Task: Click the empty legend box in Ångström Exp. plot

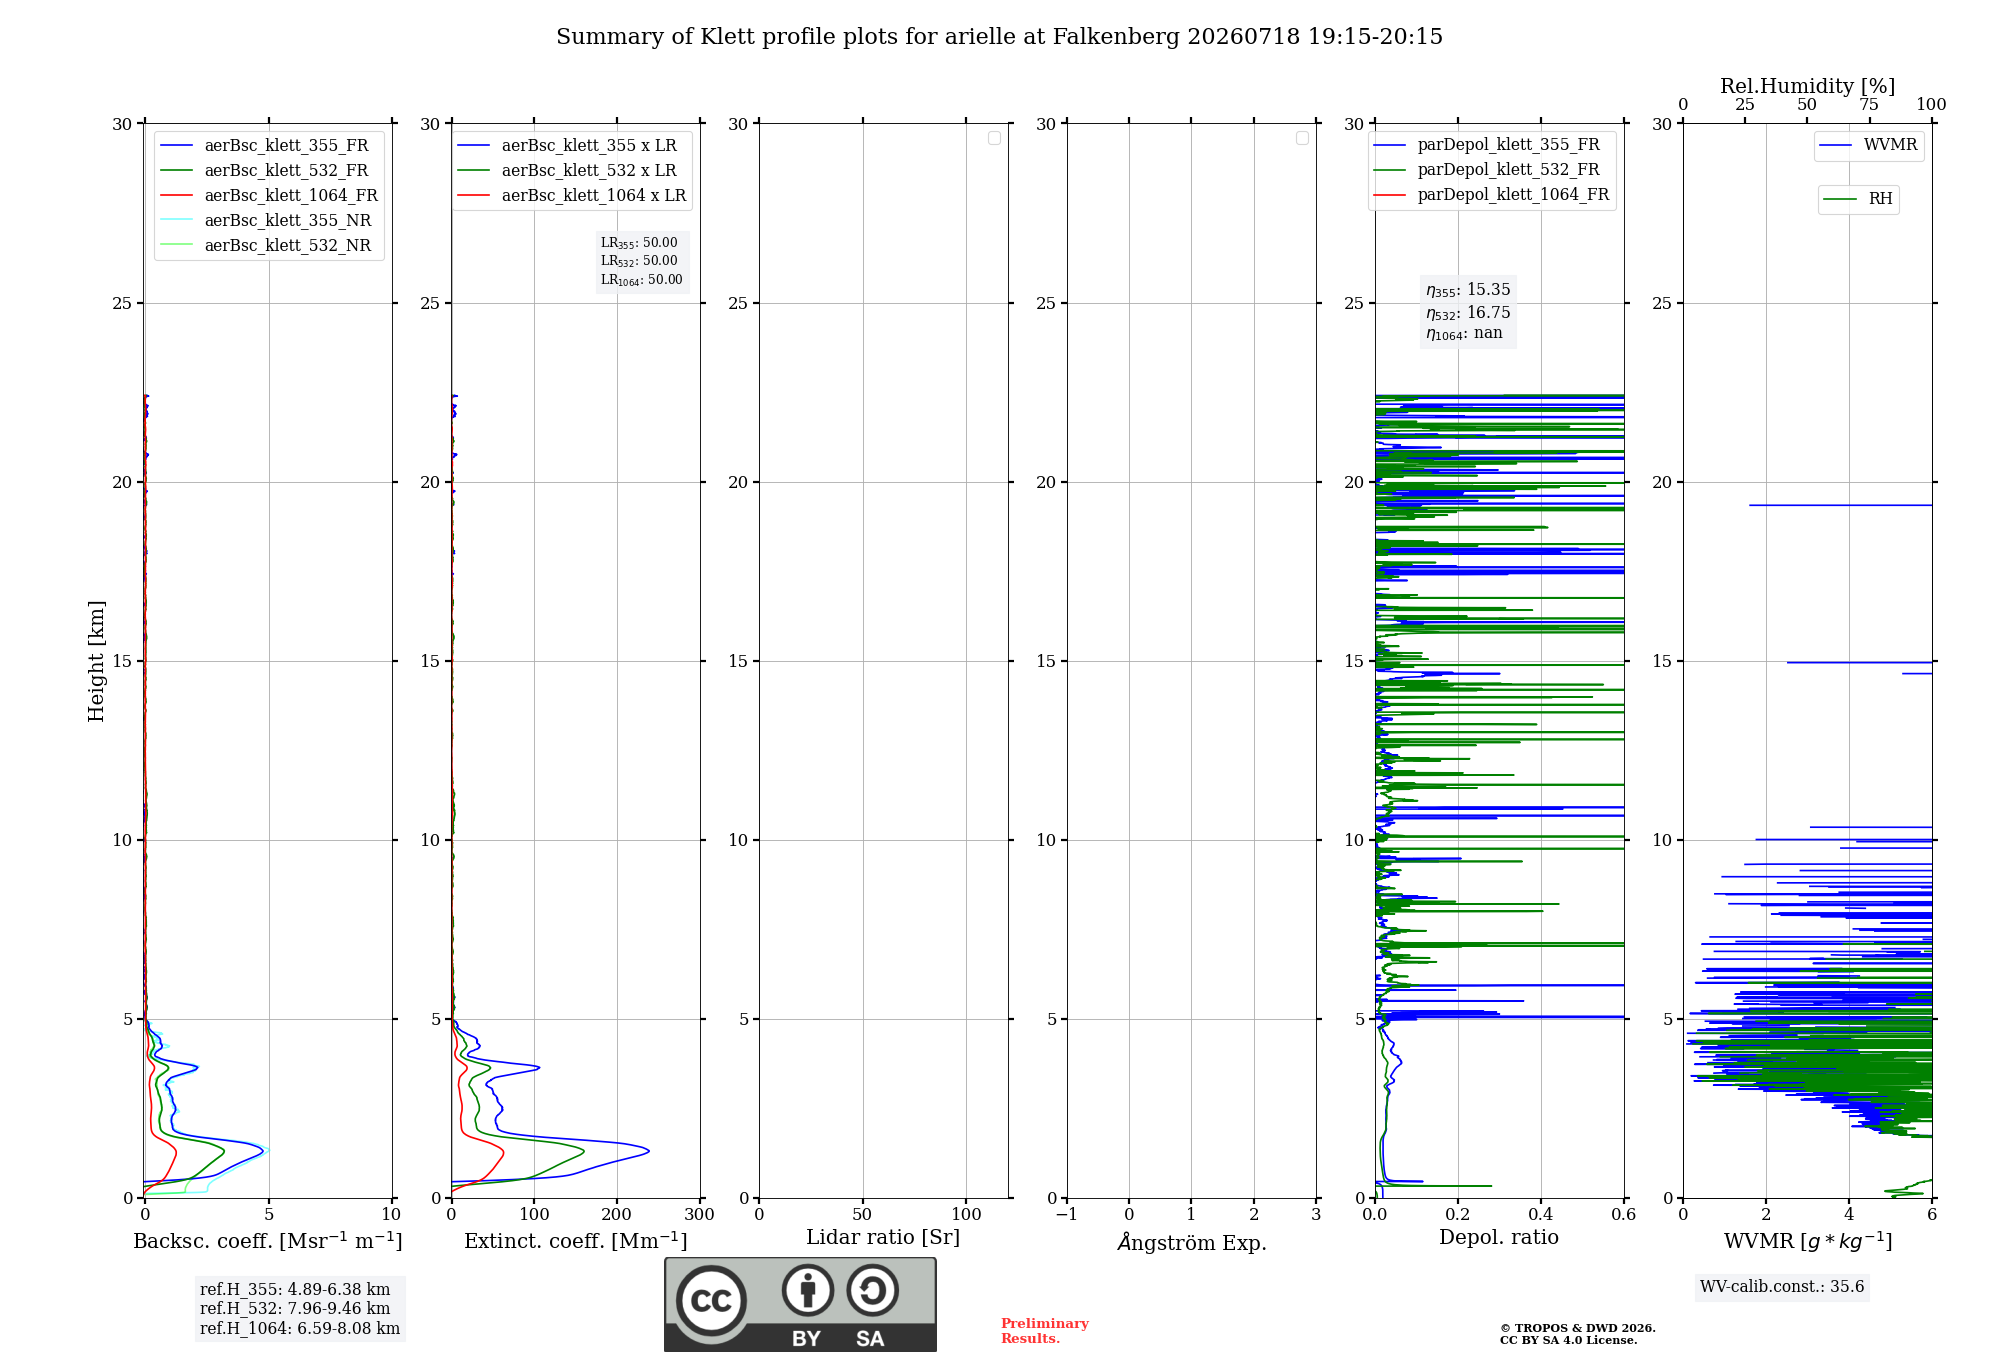Action: click(x=1302, y=138)
